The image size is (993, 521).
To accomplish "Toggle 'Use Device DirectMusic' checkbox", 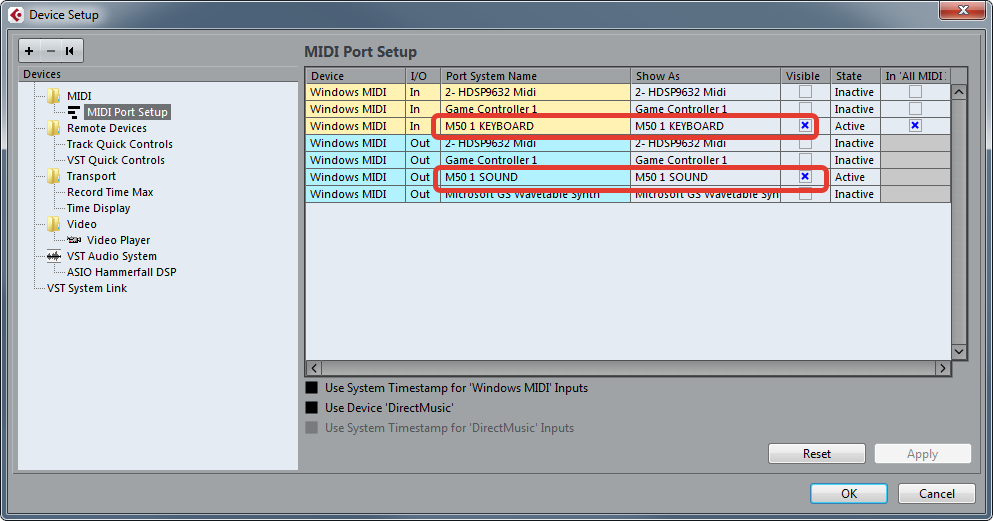I will (x=312, y=408).
